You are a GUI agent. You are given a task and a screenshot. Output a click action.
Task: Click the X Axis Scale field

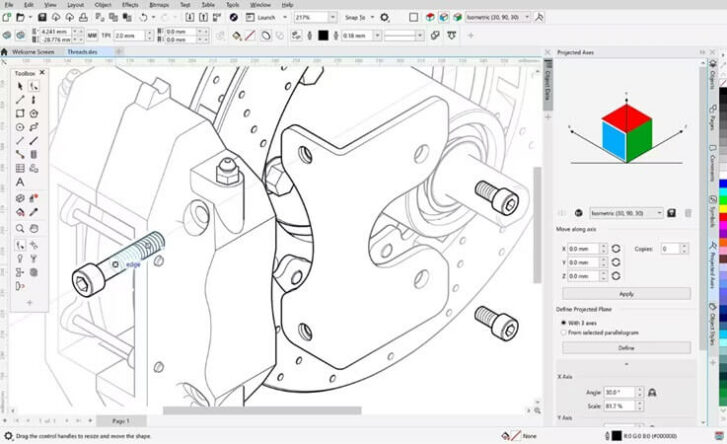point(619,406)
